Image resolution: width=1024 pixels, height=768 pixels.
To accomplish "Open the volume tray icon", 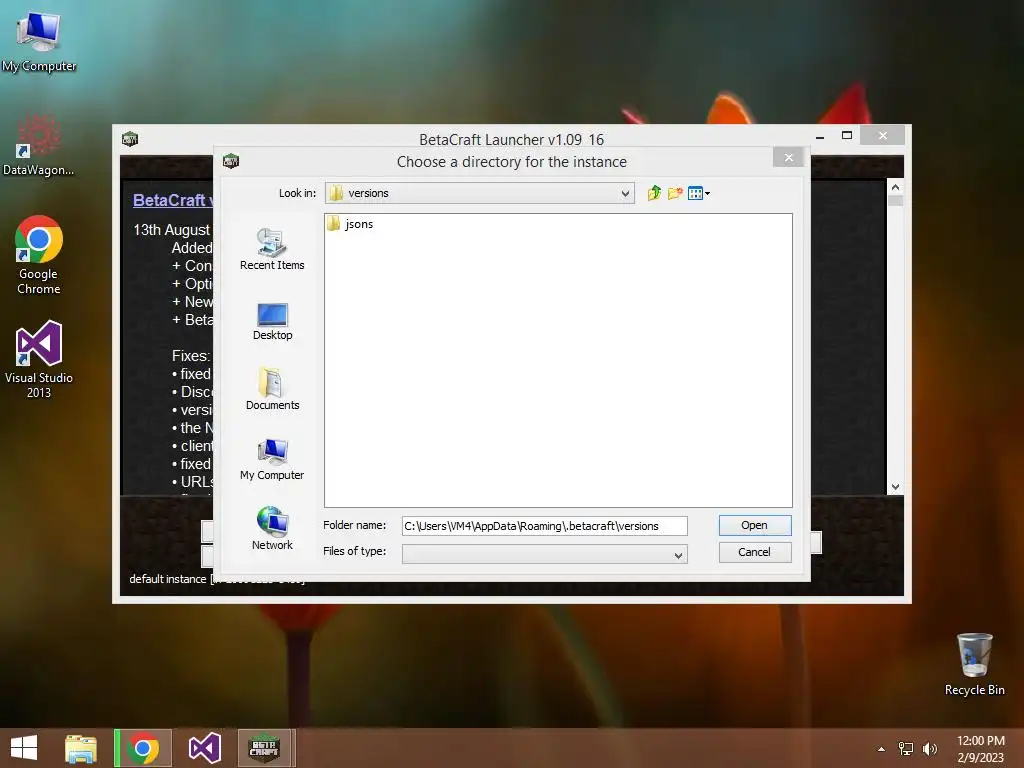I will coord(929,748).
